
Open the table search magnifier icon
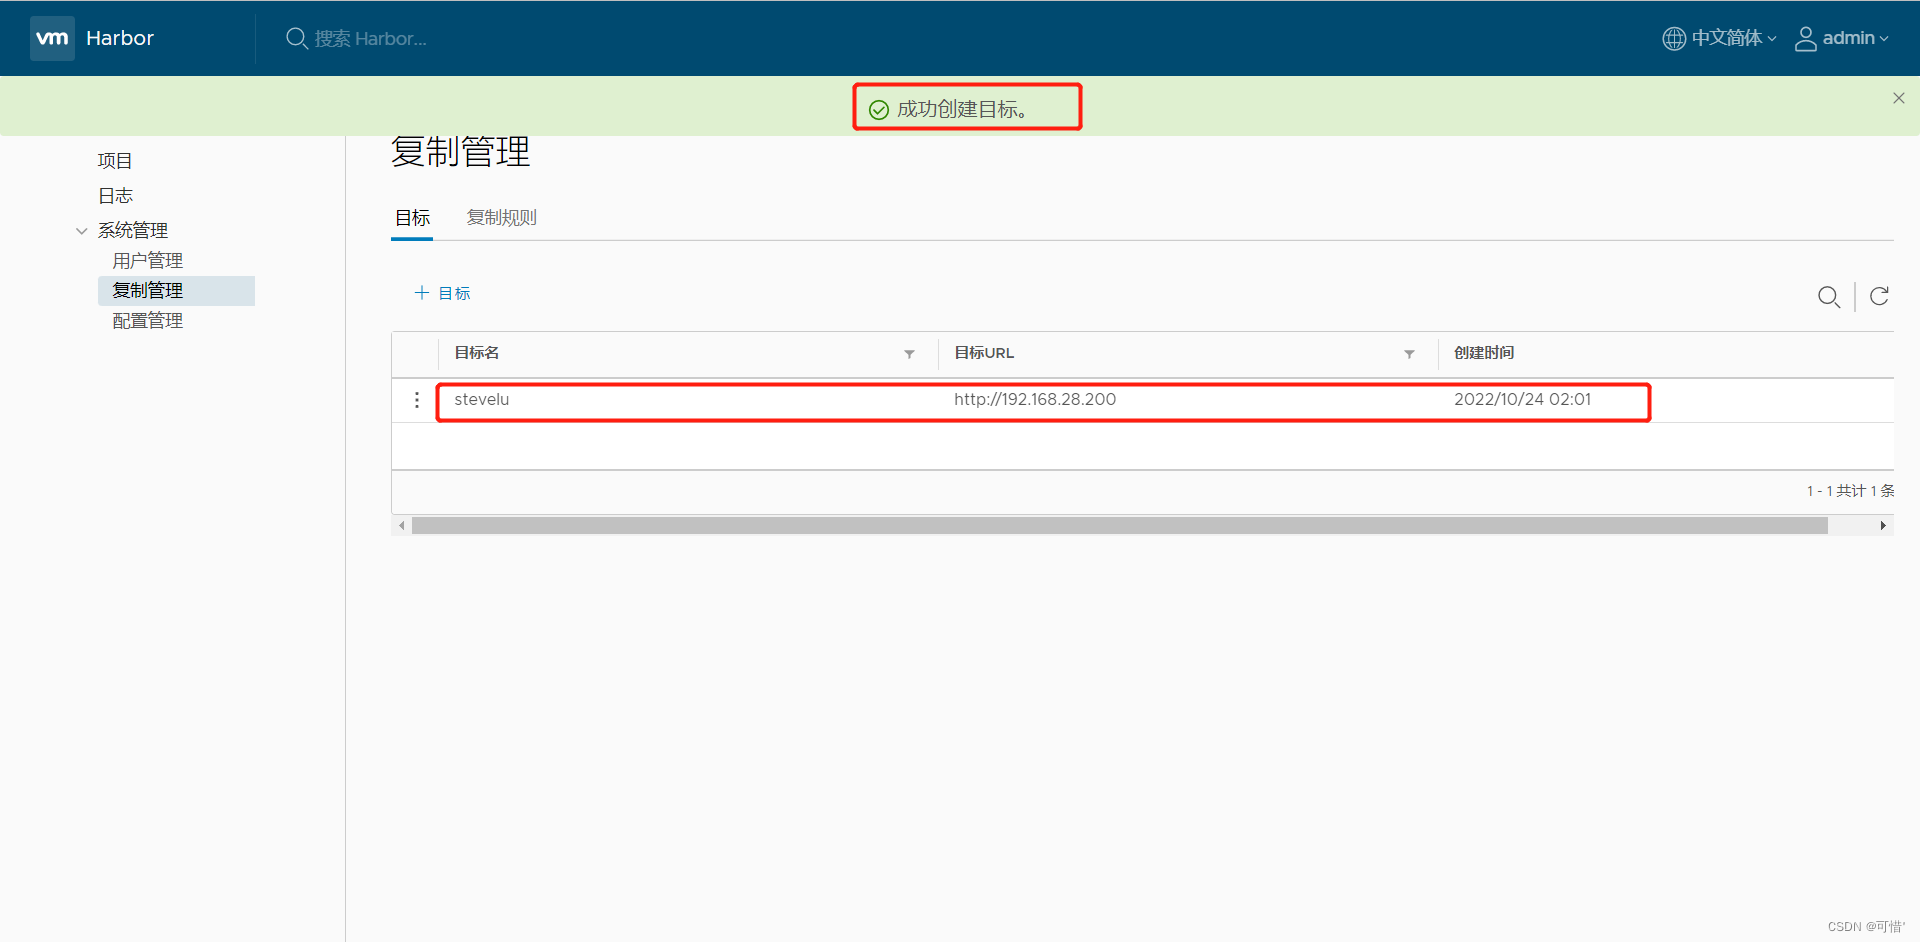[1828, 297]
